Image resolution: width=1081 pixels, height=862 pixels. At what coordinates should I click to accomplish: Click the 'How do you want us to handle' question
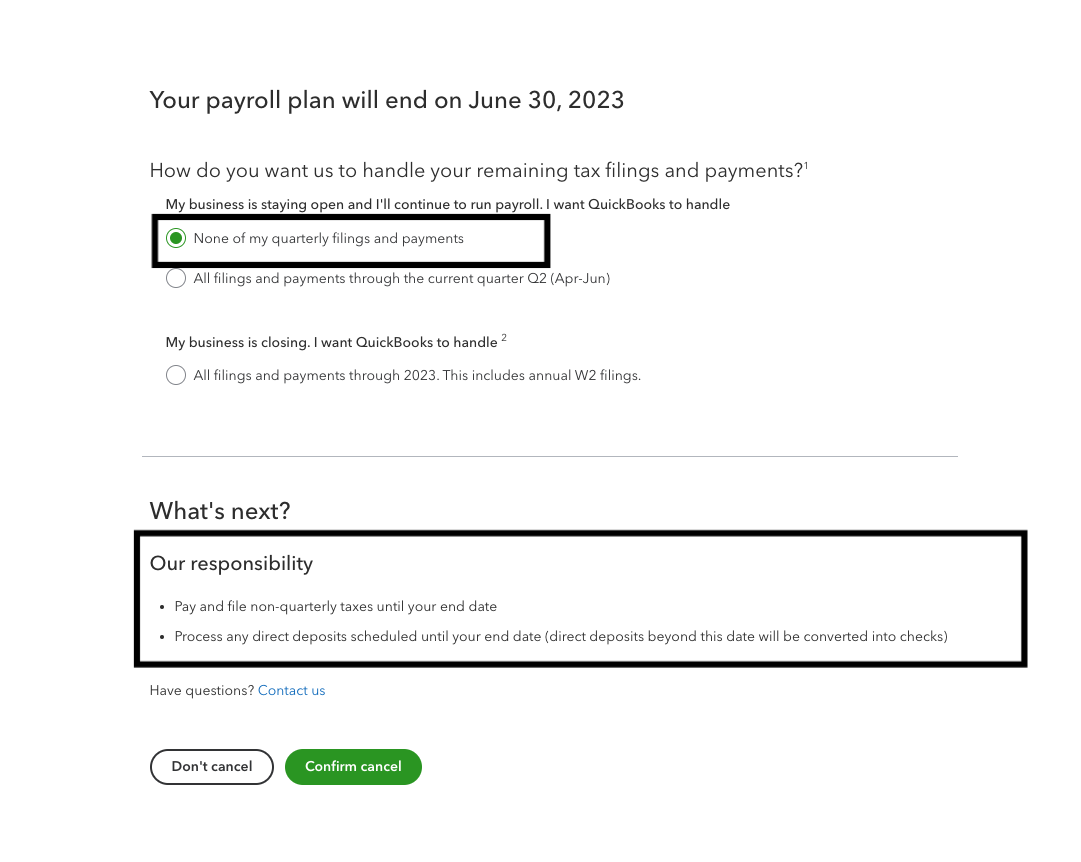click(476, 171)
